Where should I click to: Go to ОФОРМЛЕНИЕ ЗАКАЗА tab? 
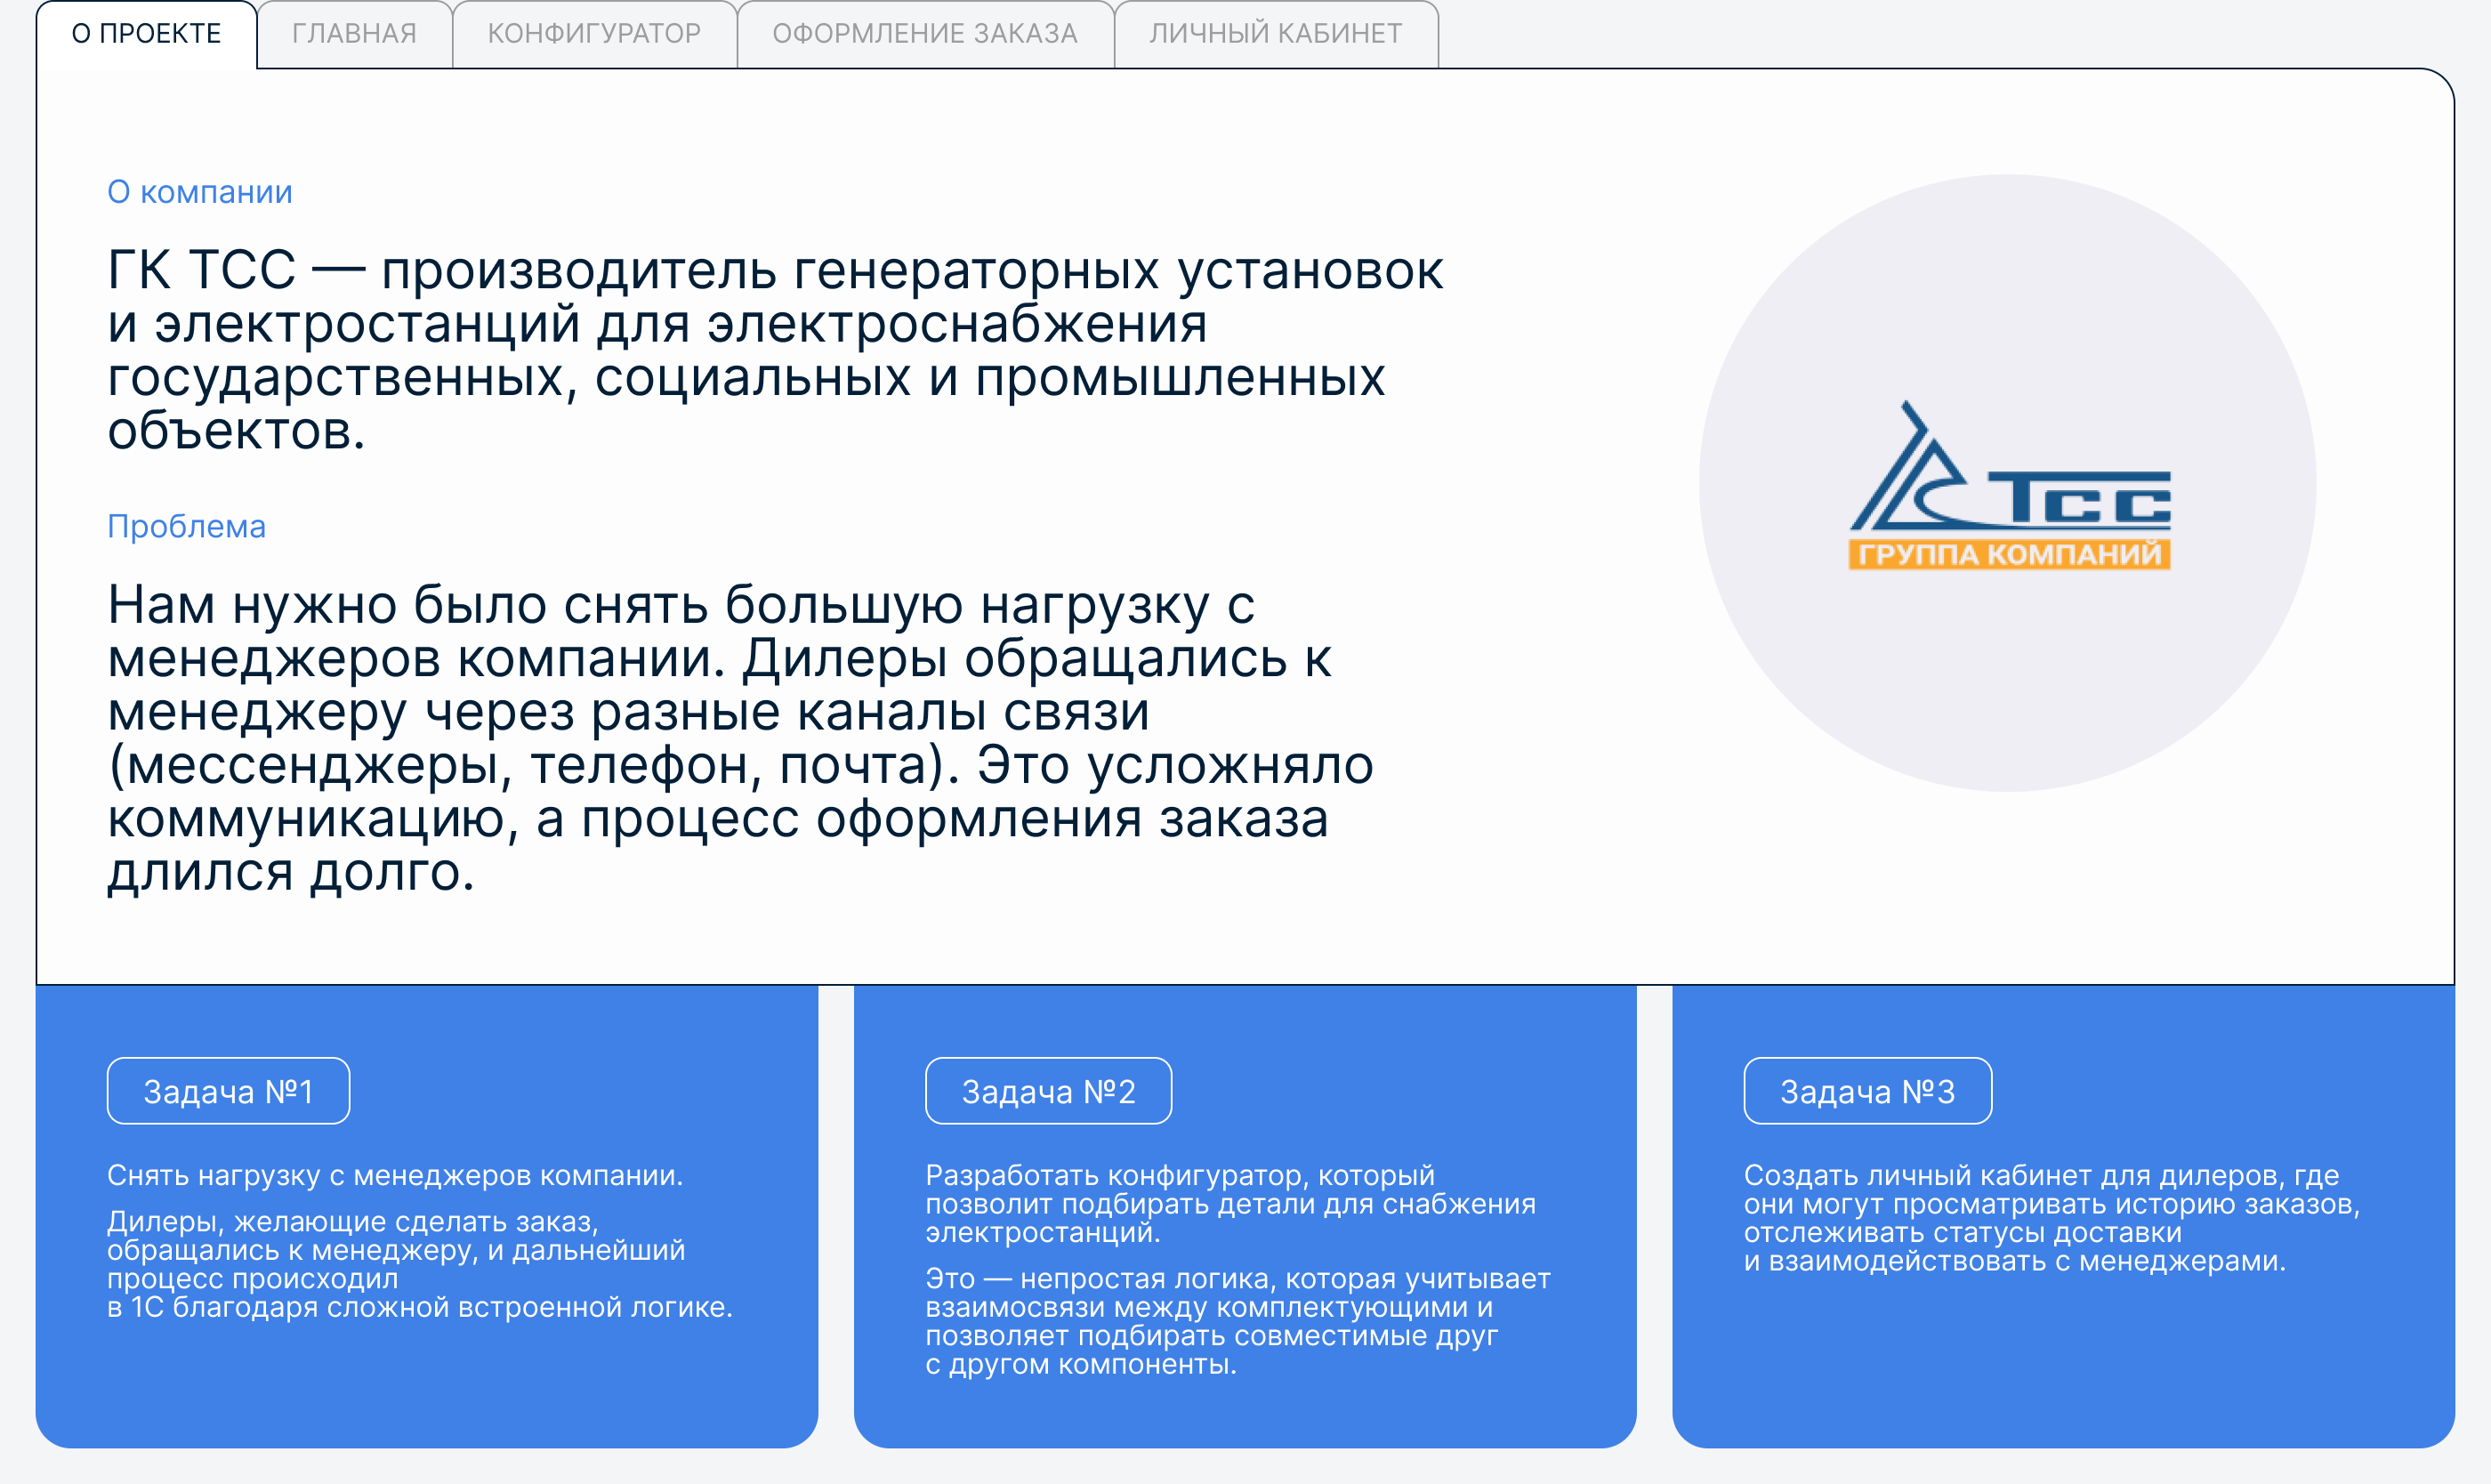(x=924, y=34)
